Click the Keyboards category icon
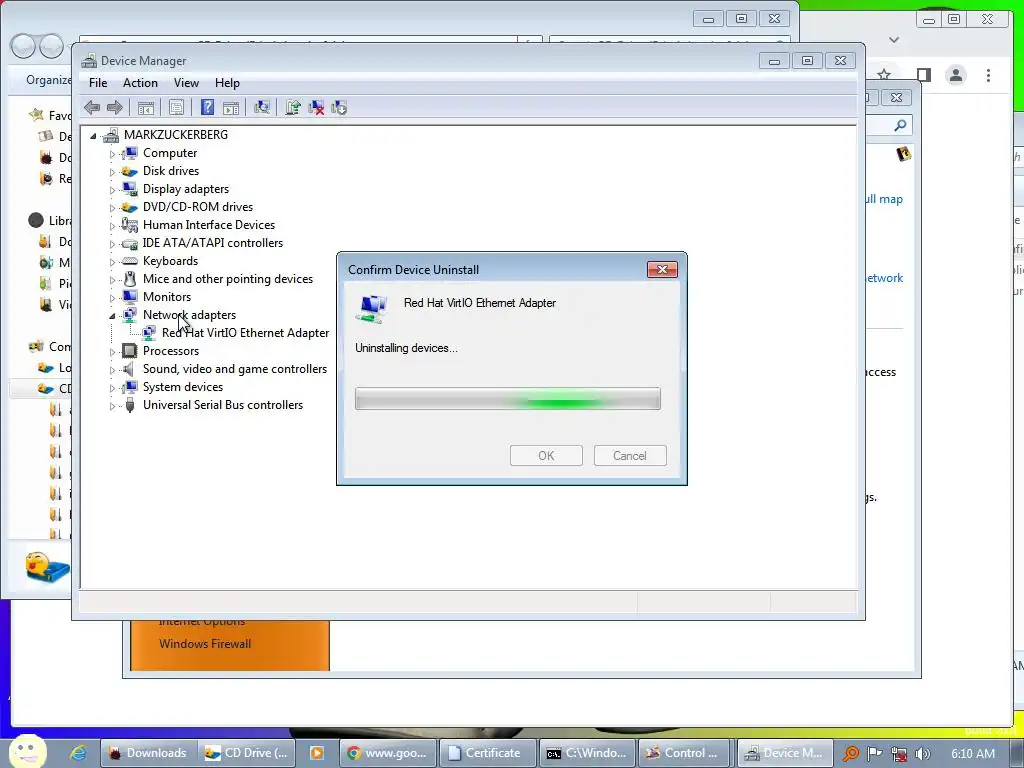Viewport: 1024px width, 768px height. pos(130,261)
